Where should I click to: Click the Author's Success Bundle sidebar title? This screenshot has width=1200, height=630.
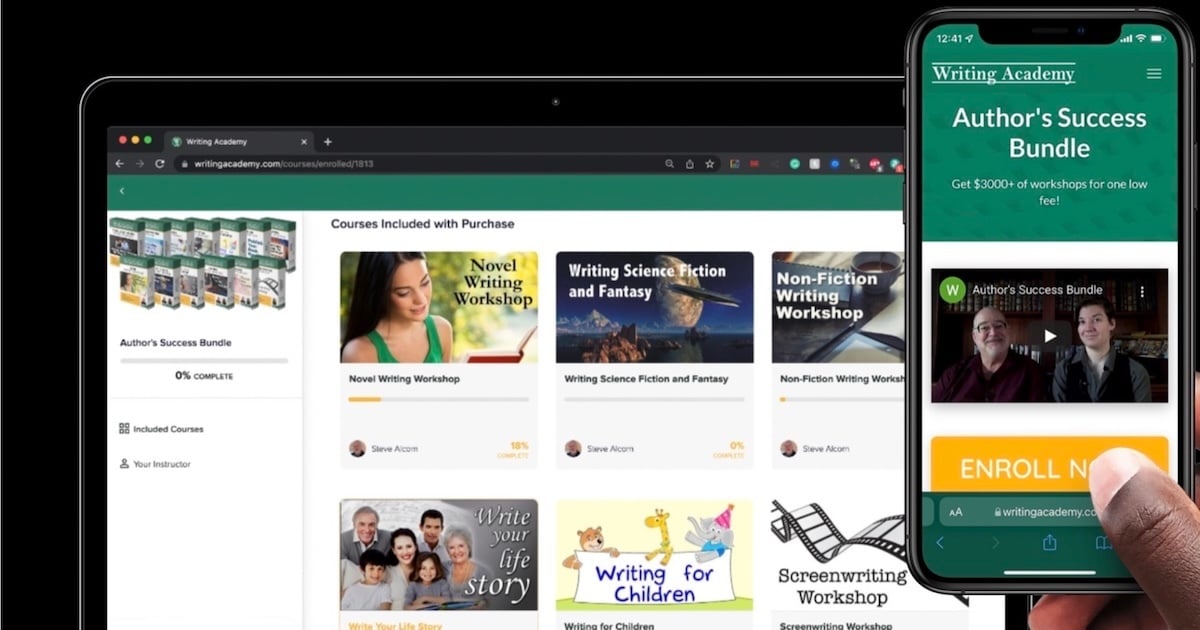[x=175, y=343]
